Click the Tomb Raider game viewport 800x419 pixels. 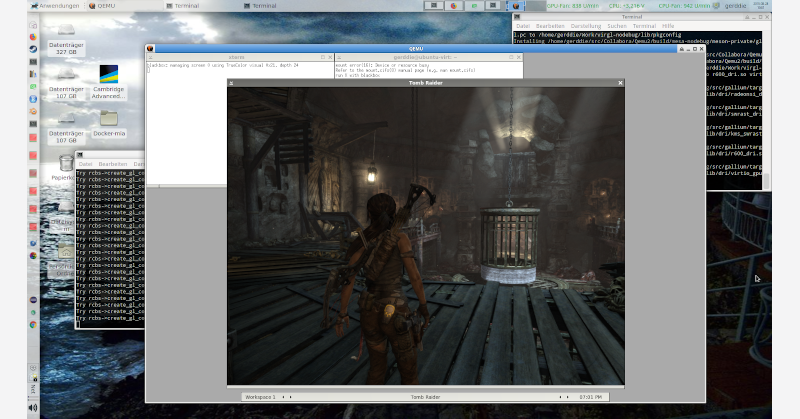click(426, 235)
